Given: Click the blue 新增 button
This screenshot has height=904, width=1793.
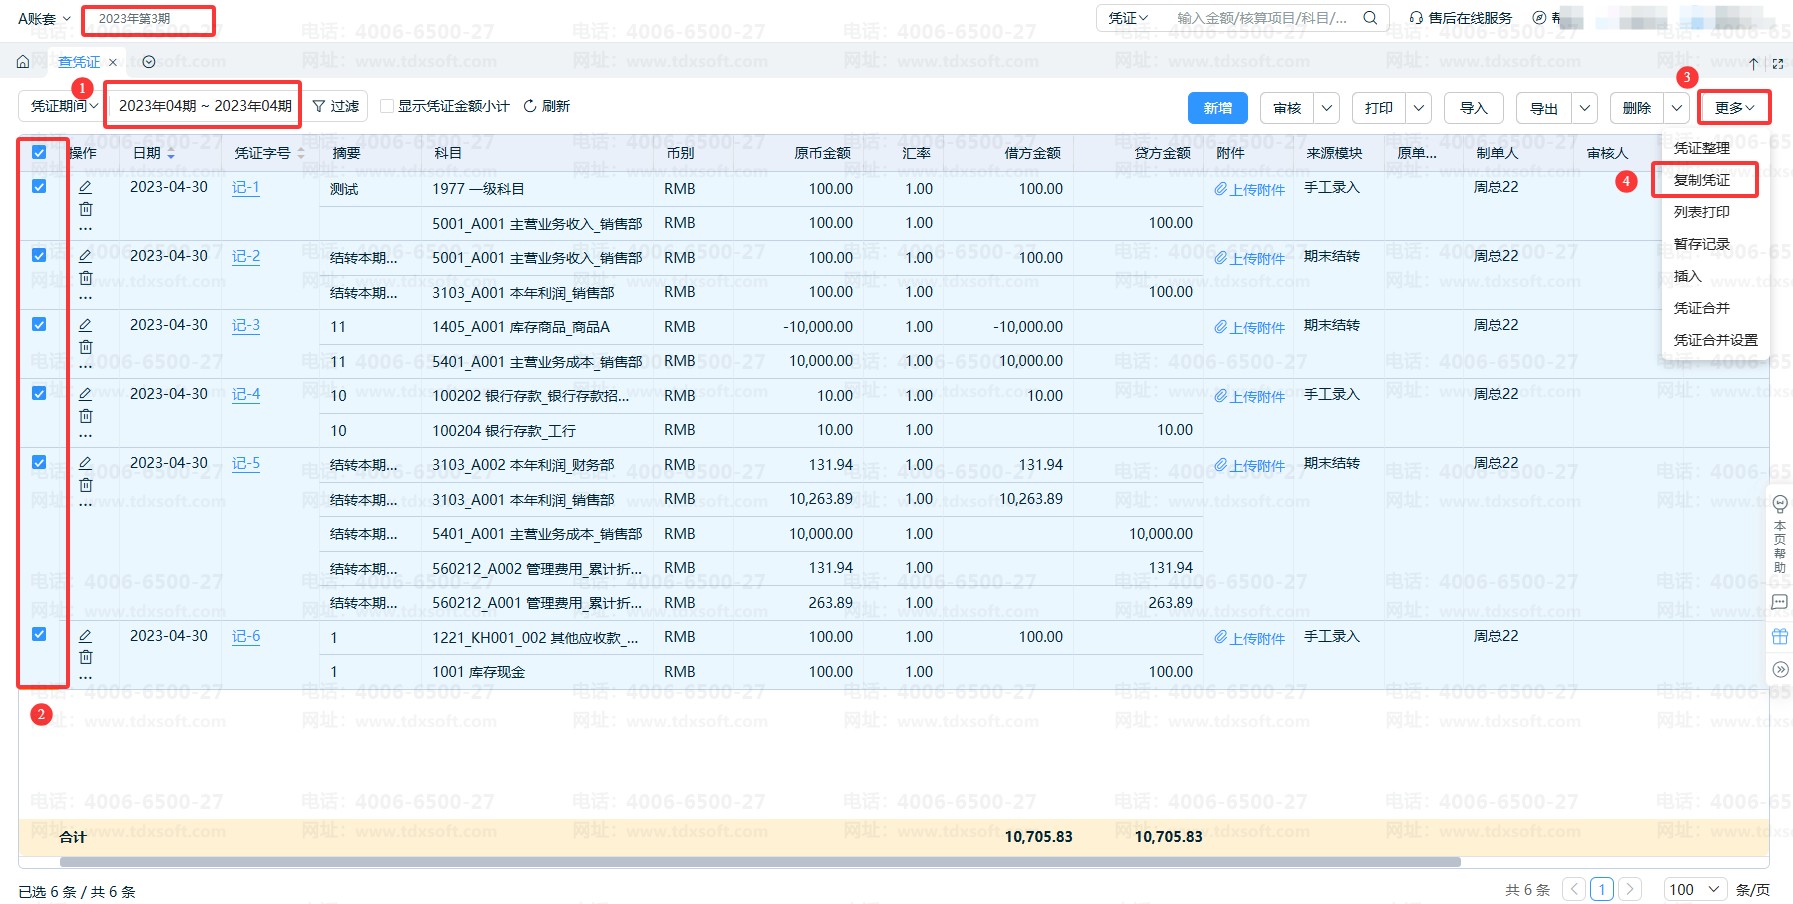Looking at the screenshot, I should pyautogui.click(x=1217, y=108).
